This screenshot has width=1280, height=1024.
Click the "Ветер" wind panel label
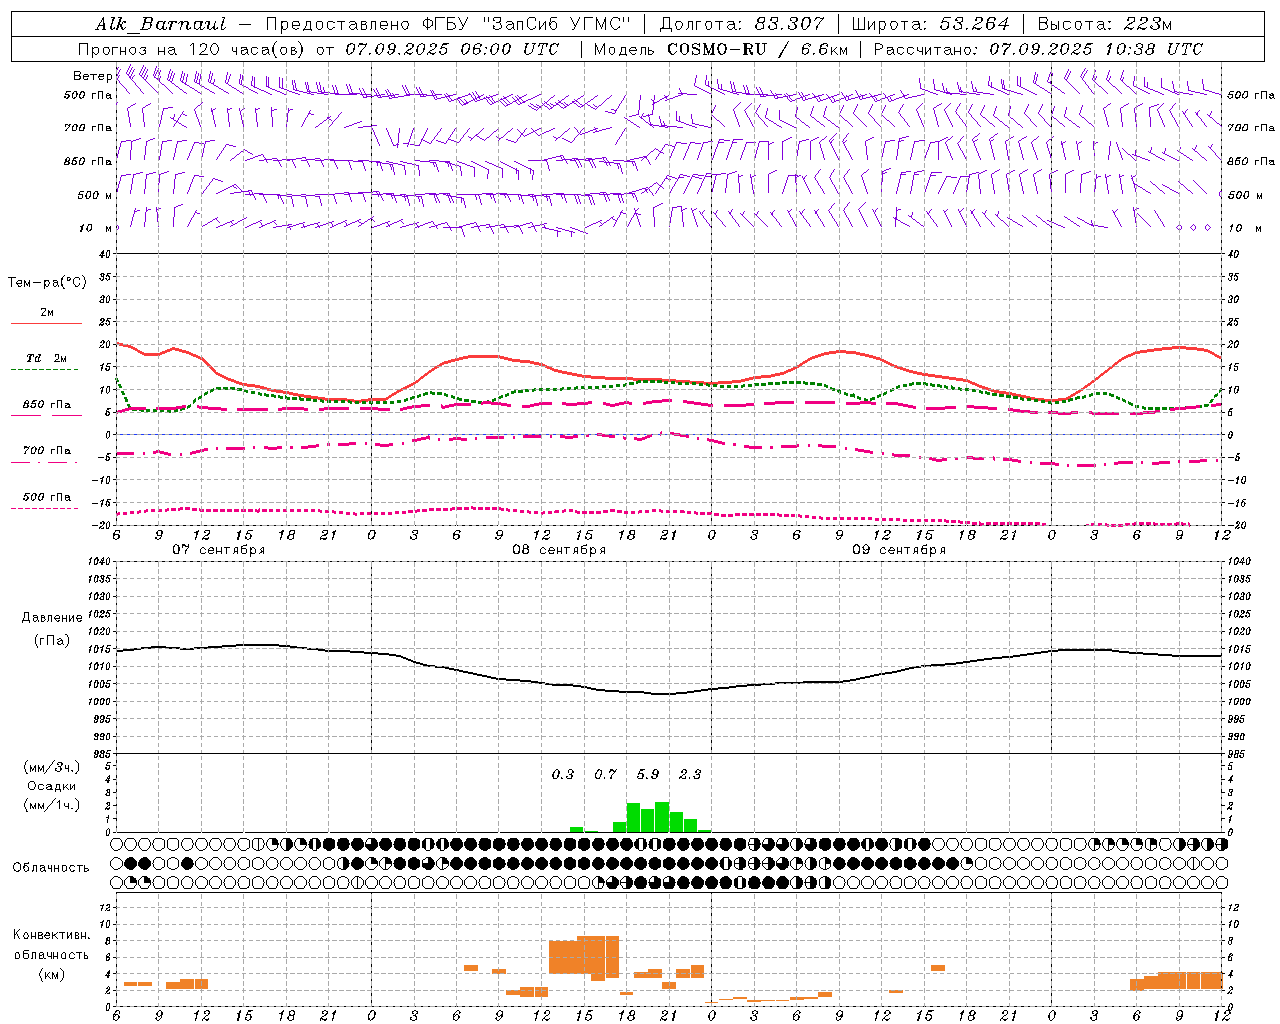tap(92, 76)
